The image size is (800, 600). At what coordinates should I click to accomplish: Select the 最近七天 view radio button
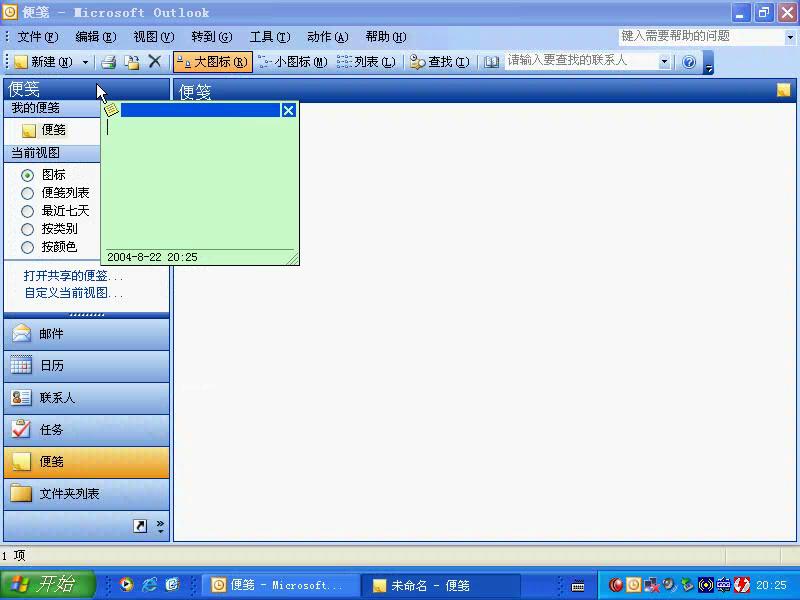point(28,211)
